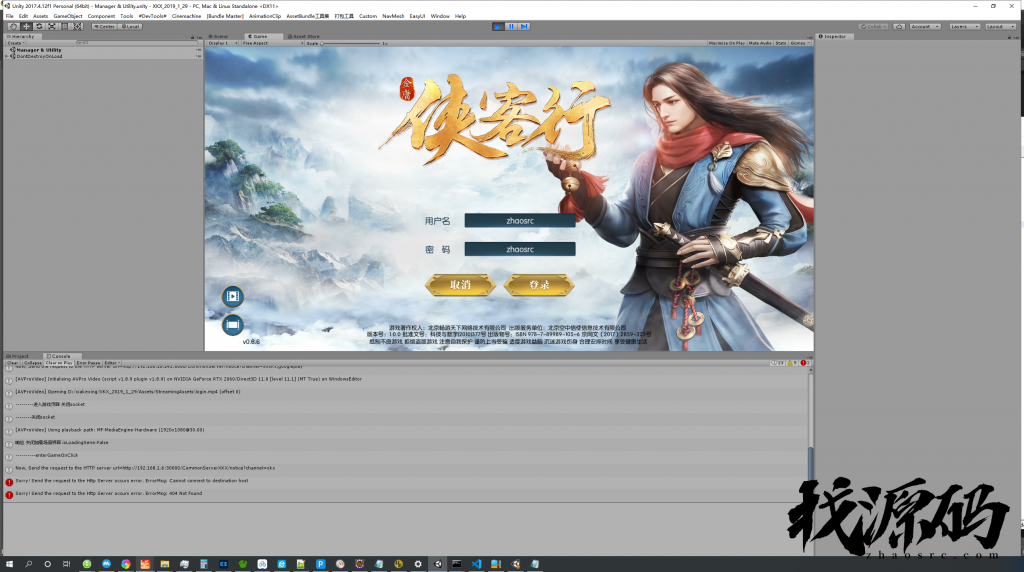This screenshot has height=572, width=1024.
Task: Select the Move transform tool
Action: tap(26, 27)
